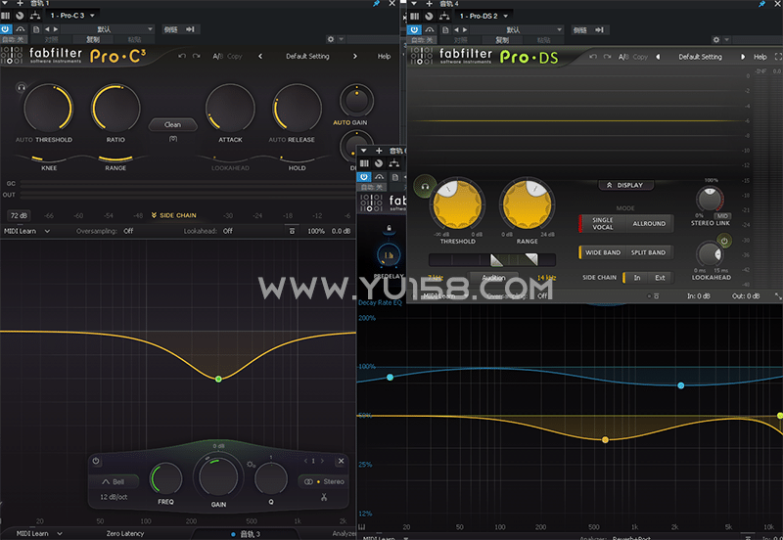This screenshot has height=540, width=783.
Task: Collapse the DISPLAY section in Pro-DS
Action: point(625,185)
